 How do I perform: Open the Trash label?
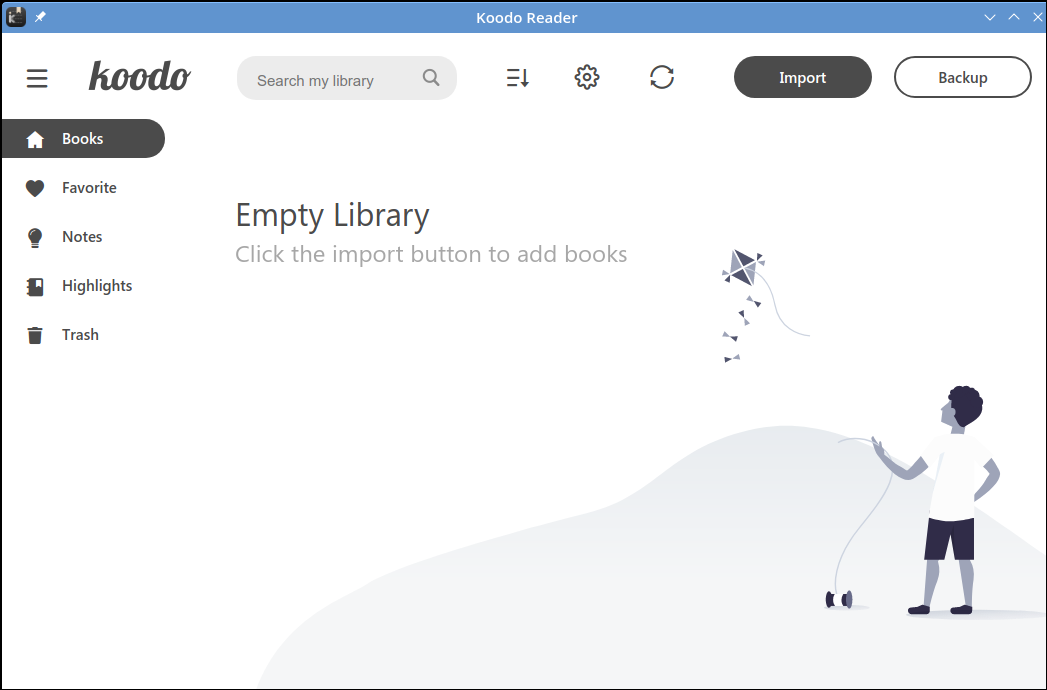(80, 335)
